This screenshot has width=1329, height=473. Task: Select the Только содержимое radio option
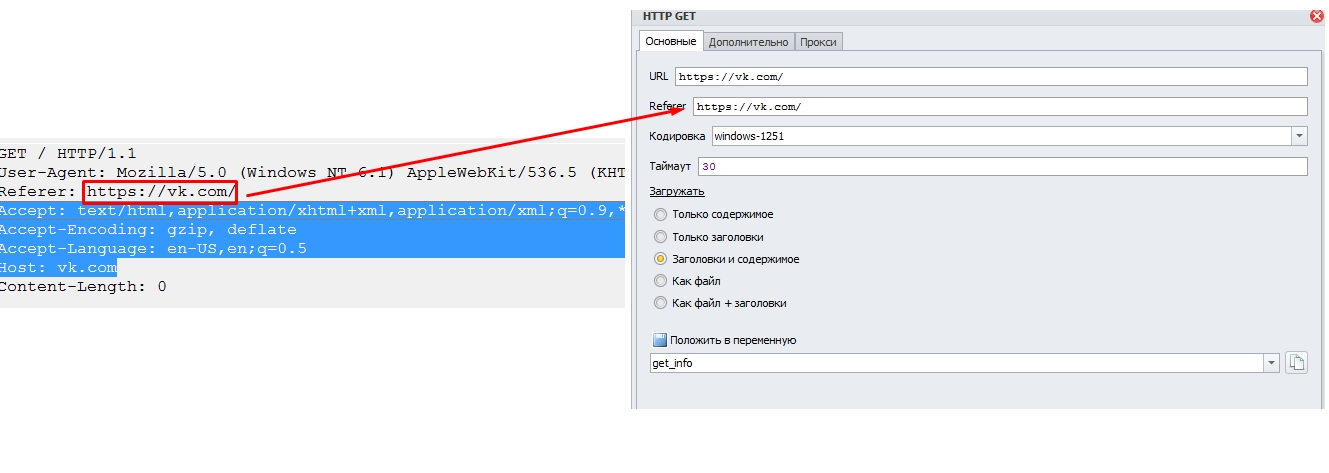point(660,214)
